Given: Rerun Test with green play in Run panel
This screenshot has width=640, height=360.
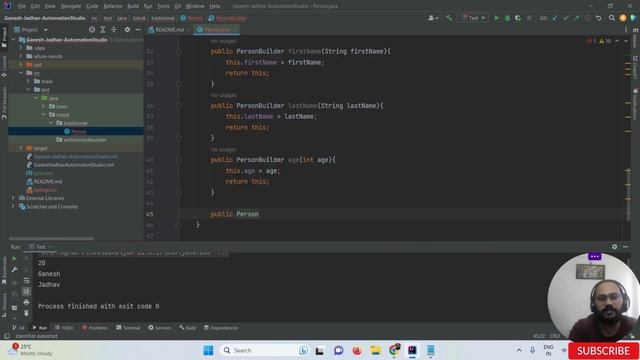Looking at the screenshot, I should point(14,259).
